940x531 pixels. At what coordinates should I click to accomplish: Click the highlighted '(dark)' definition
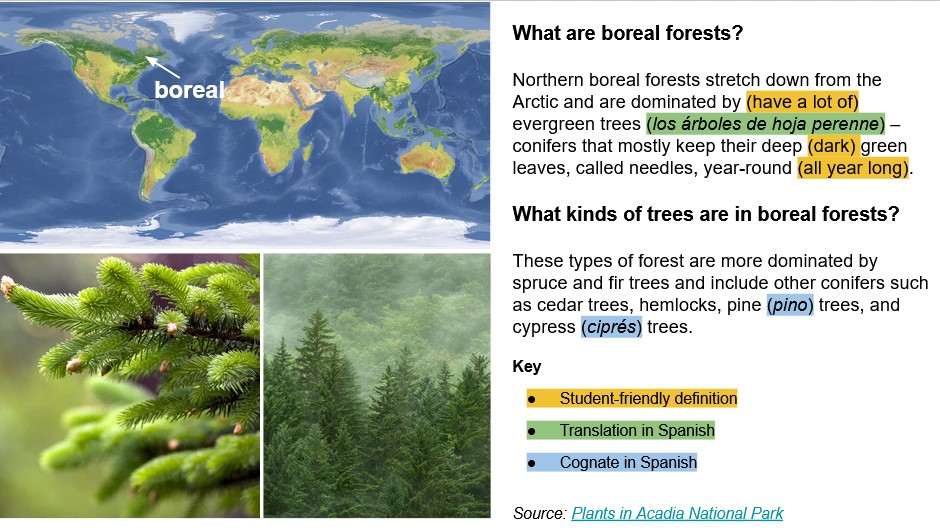point(832,146)
